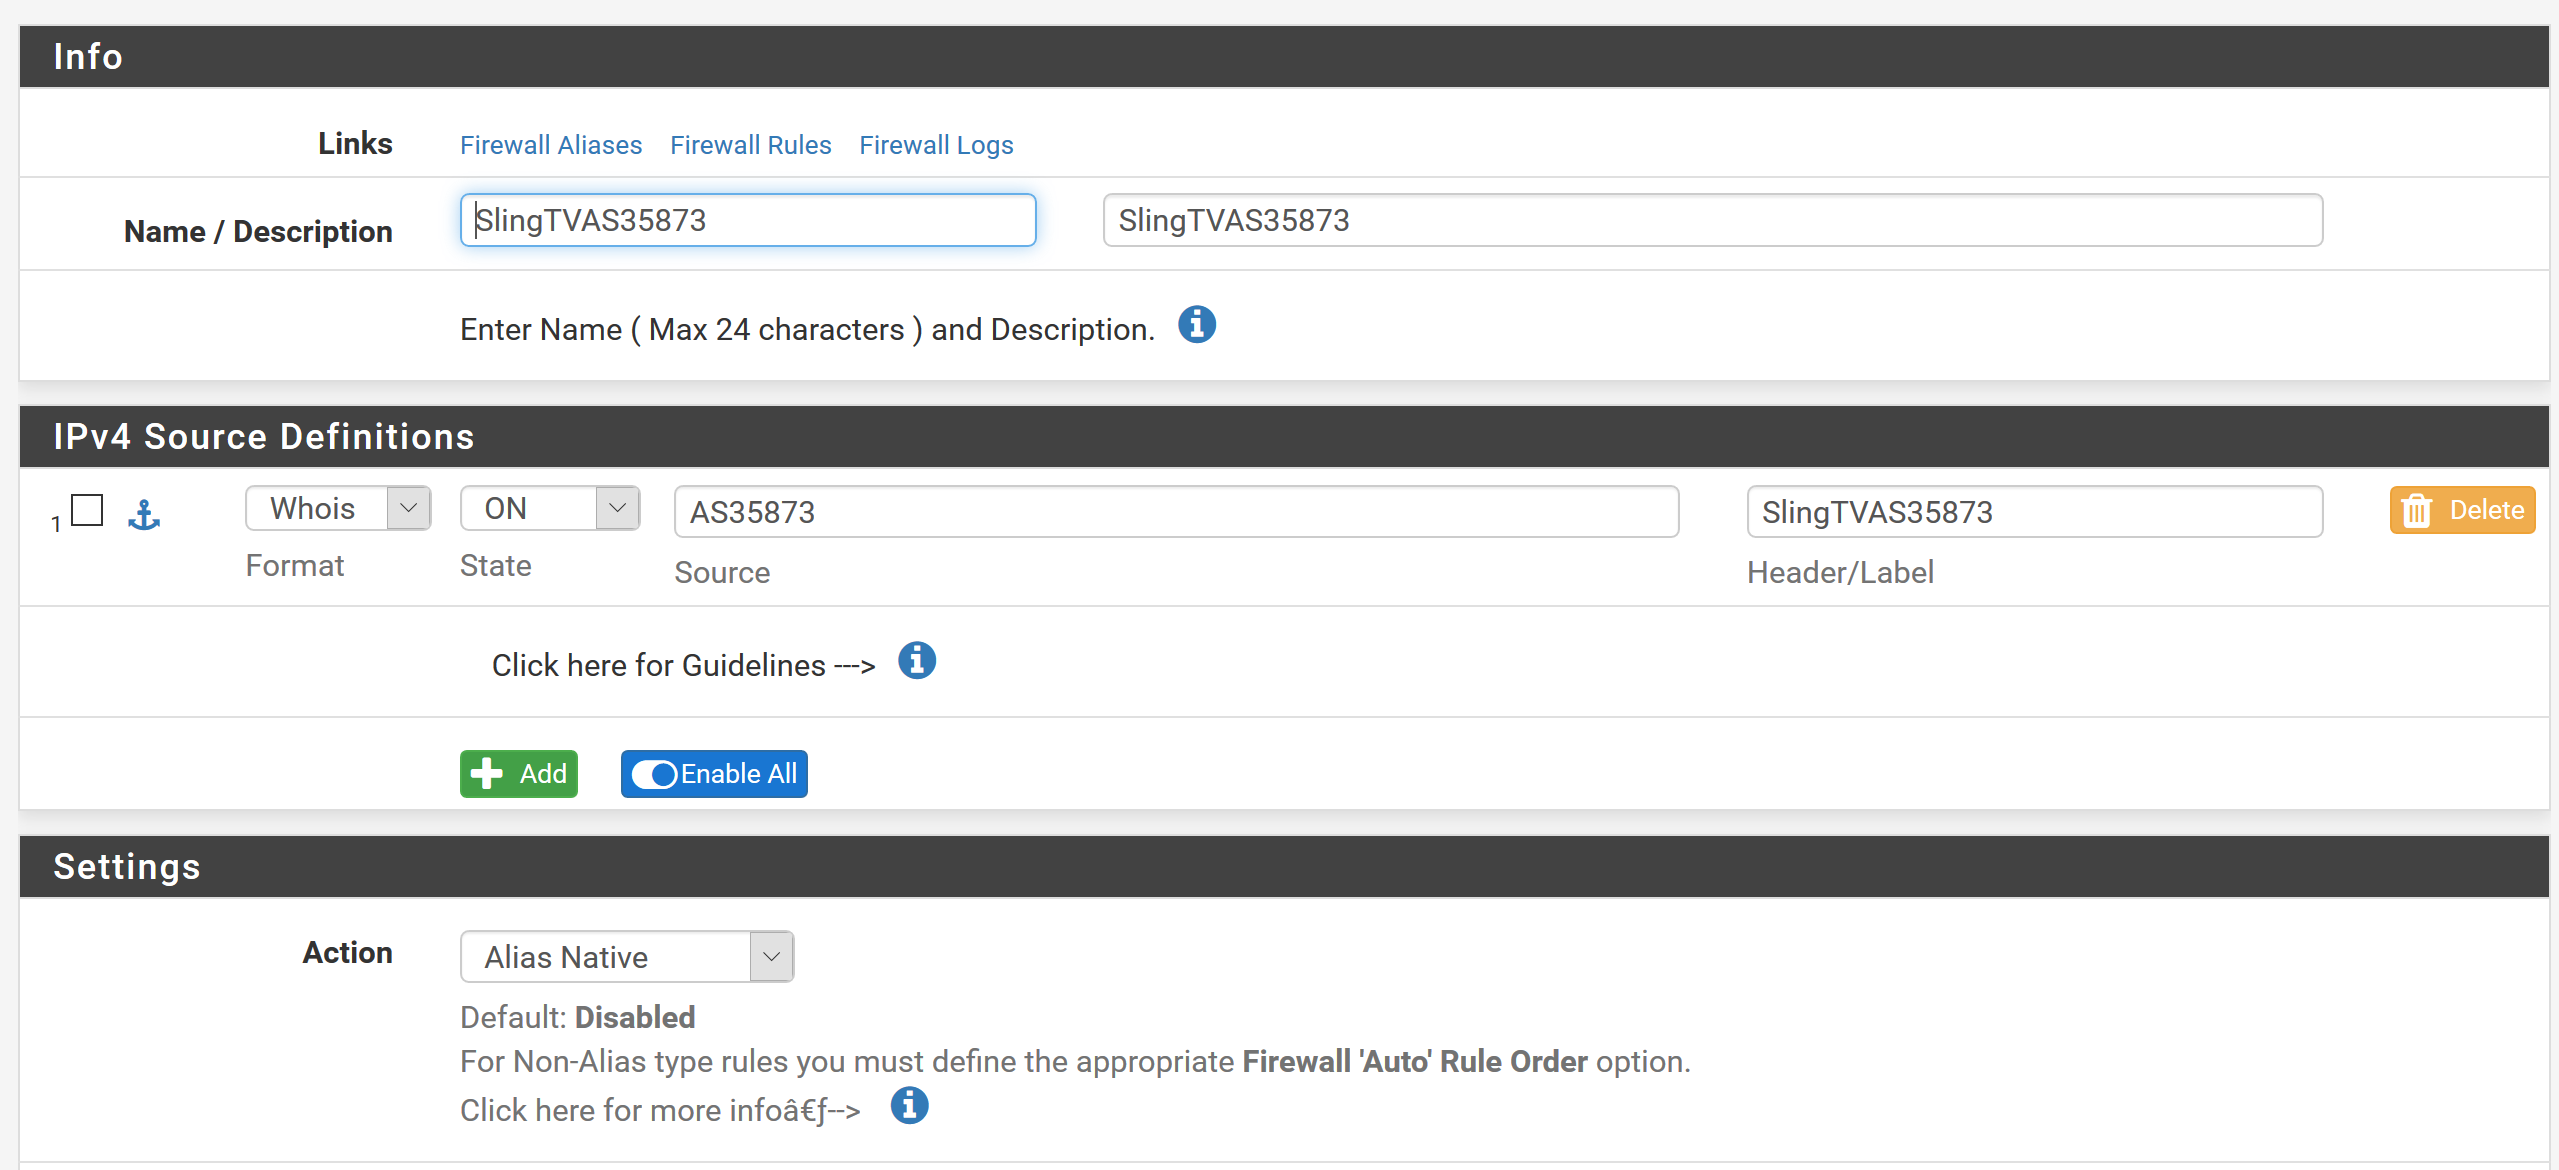Click the orange Delete button
2559x1170 pixels.
tap(2461, 510)
